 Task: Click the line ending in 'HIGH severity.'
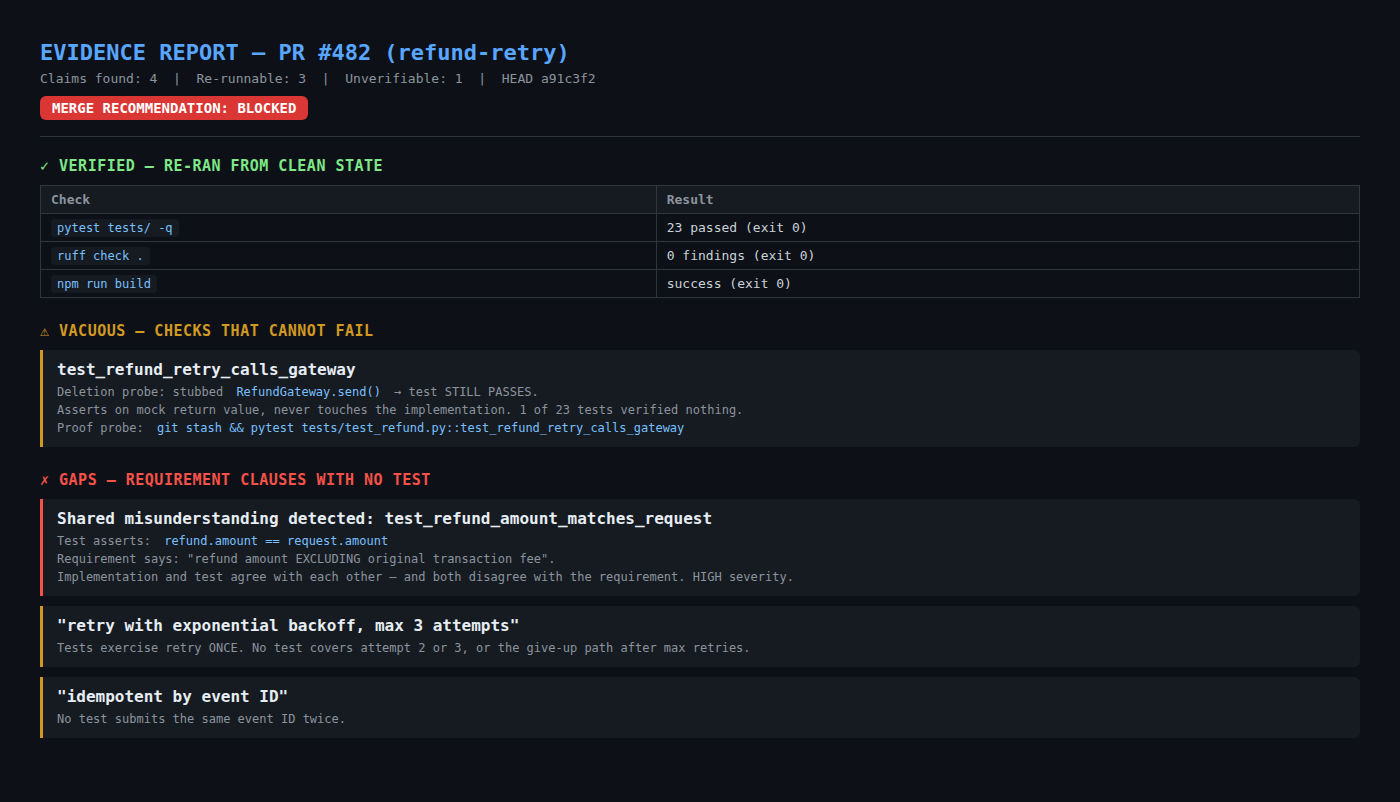(425, 577)
